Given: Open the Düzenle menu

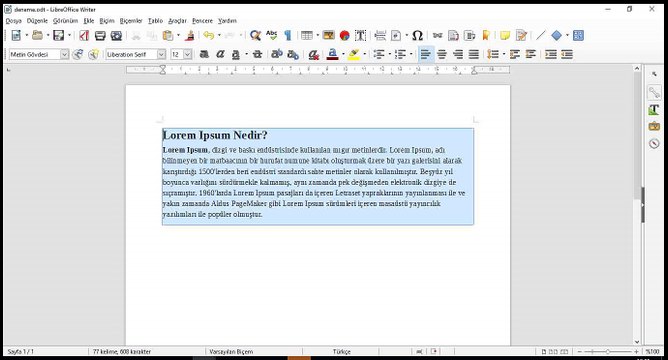Looking at the screenshot, I should point(37,20).
